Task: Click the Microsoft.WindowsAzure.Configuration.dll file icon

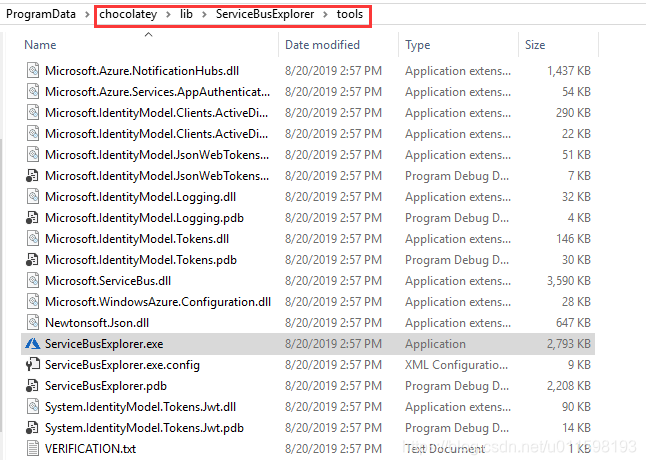Action: tap(33, 302)
